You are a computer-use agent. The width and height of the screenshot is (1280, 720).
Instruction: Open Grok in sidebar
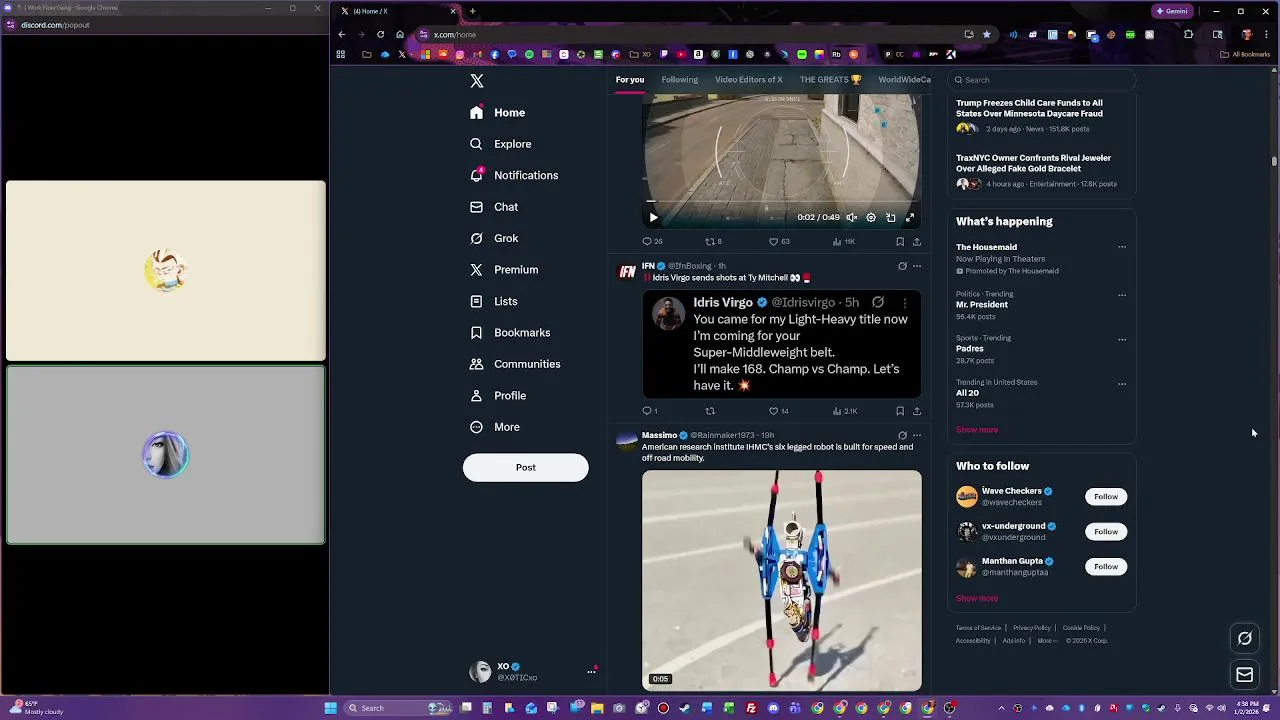point(494,238)
